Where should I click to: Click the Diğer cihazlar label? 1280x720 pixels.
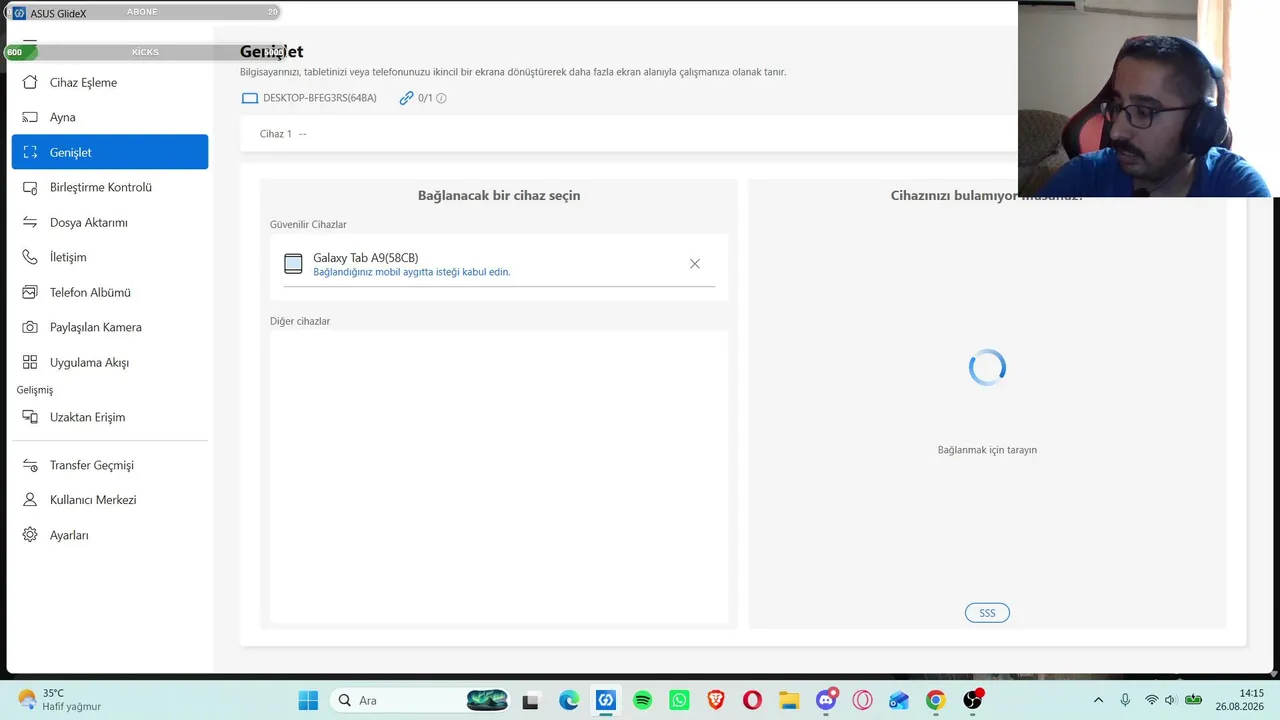coord(300,321)
